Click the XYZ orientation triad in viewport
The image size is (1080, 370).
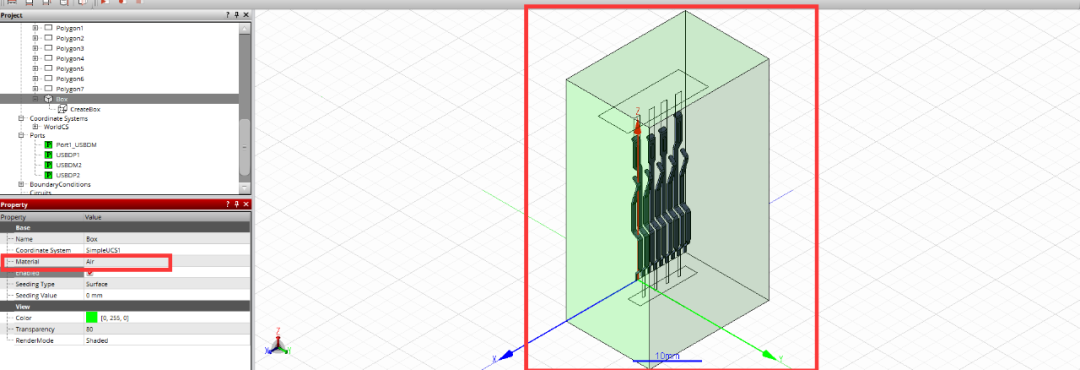tap(278, 342)
